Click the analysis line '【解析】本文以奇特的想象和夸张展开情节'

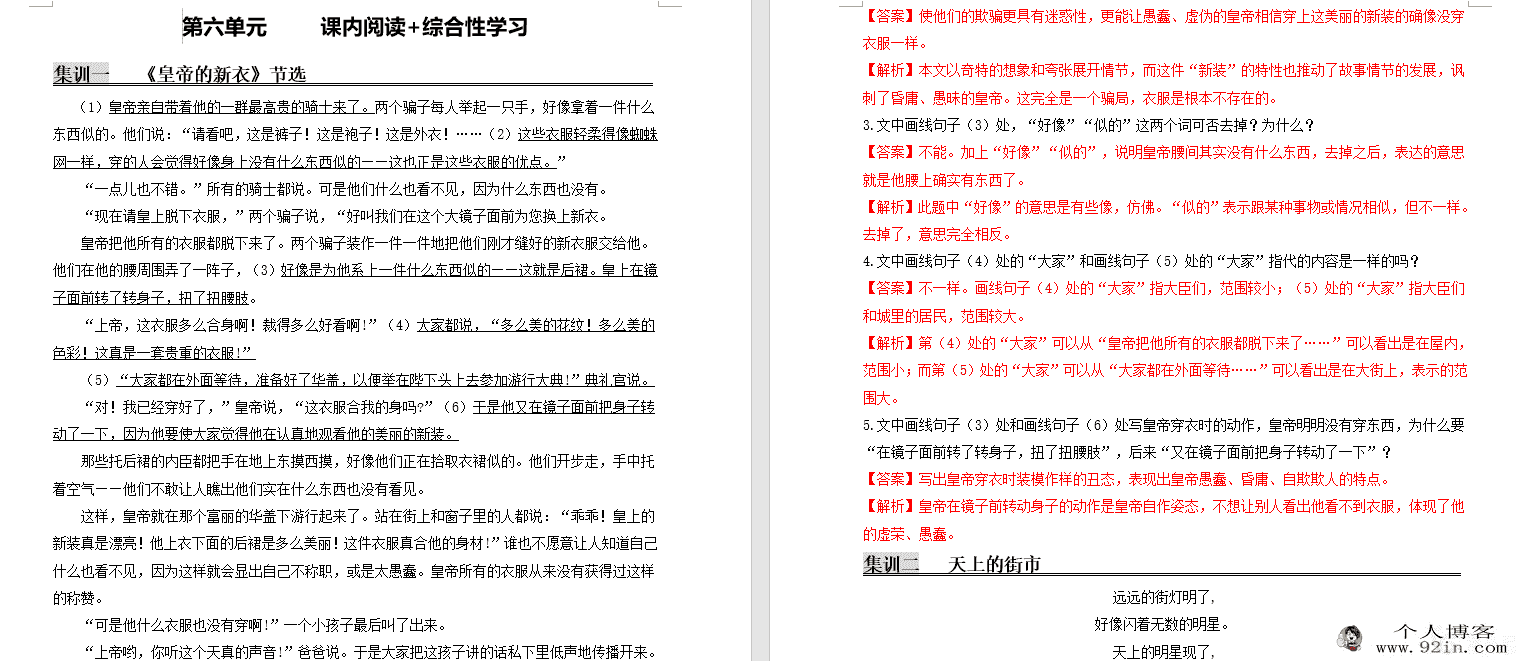pyautogui.click(x=1164, y=71)
